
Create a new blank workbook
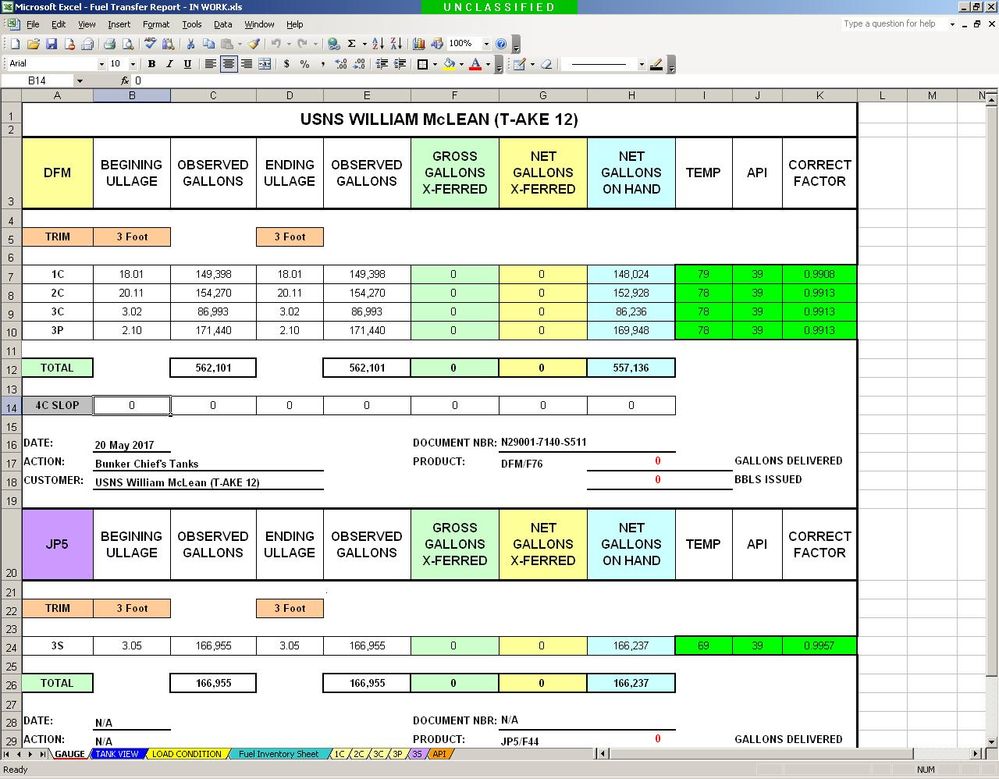15,44
